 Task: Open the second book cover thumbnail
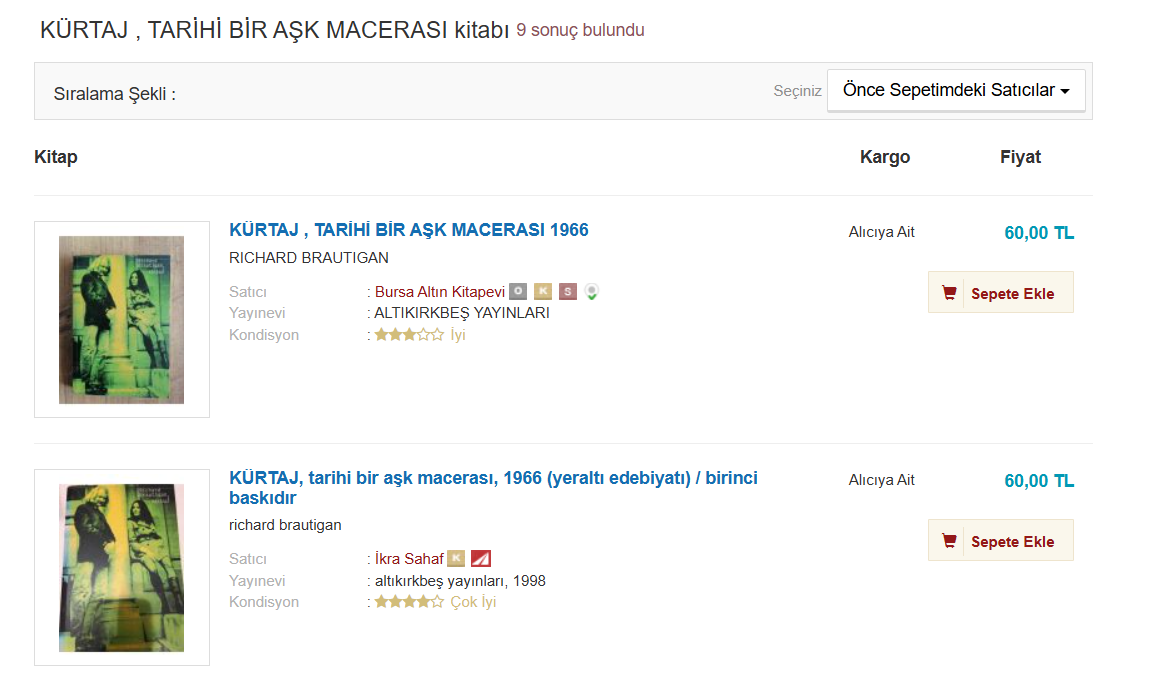[121, 567]
